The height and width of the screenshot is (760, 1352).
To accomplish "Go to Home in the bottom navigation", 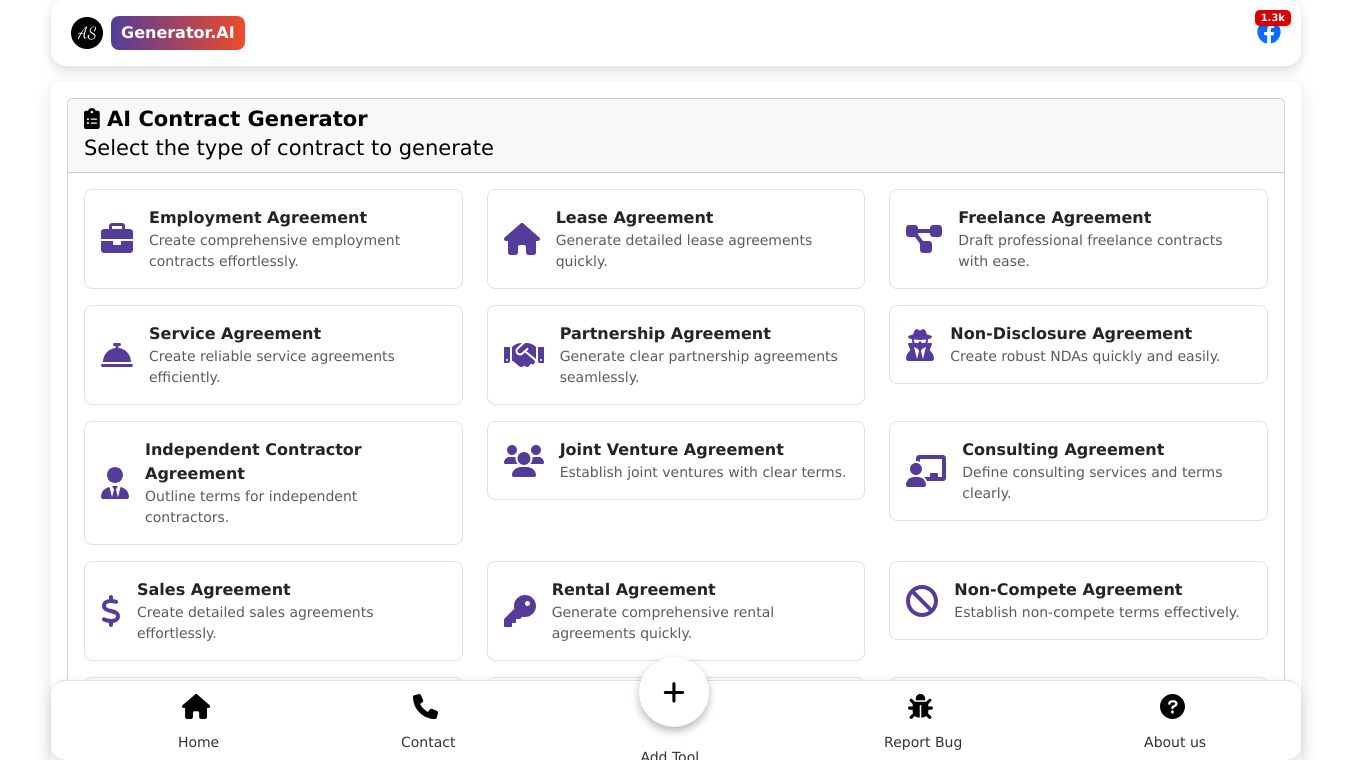I will [198, 721].
